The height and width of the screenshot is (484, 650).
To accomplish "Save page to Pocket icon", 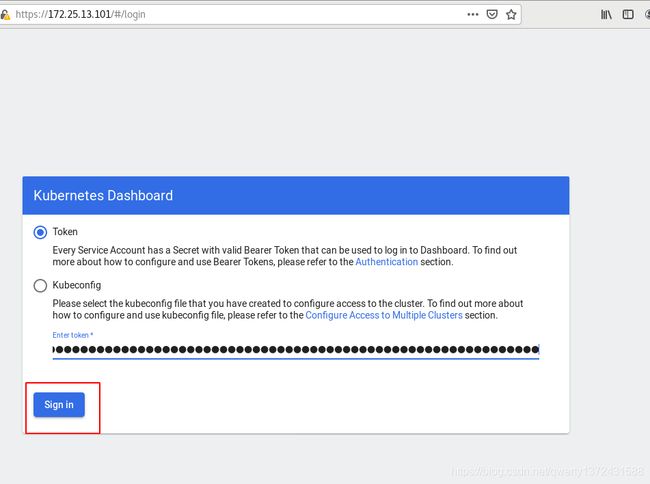I will 492,15.
